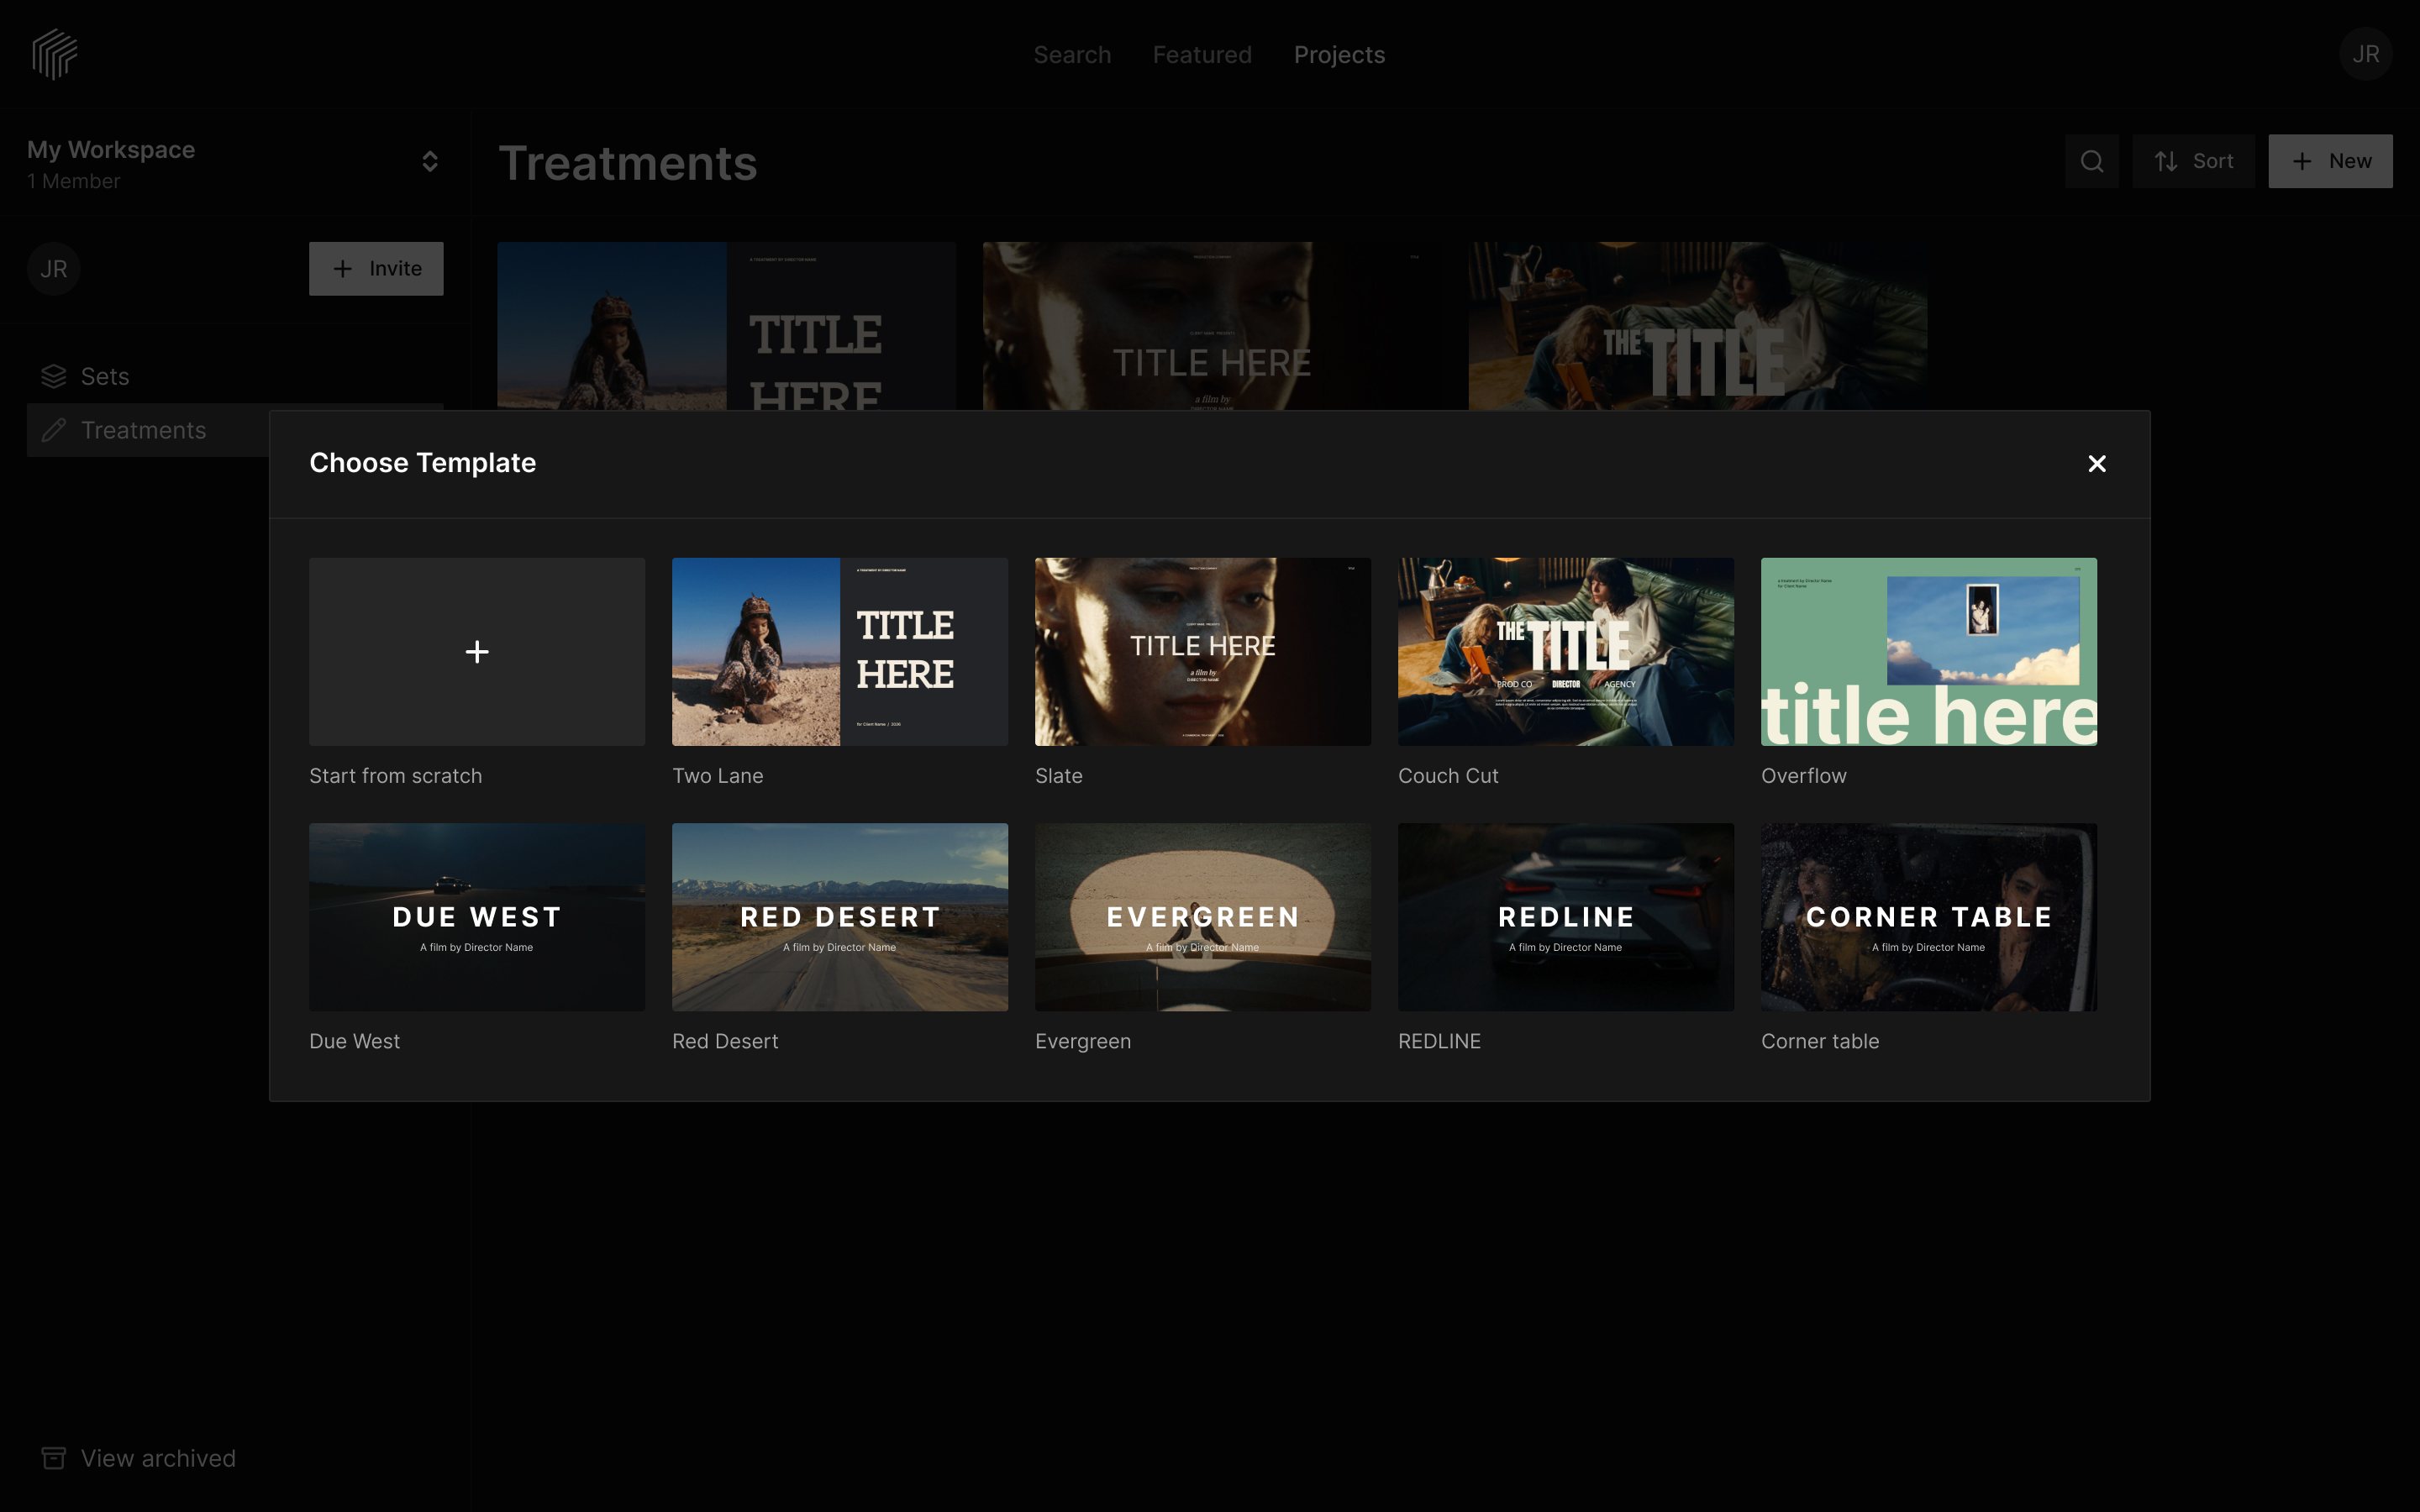Click the plus icon on Start from scratch

pos(477,652)
